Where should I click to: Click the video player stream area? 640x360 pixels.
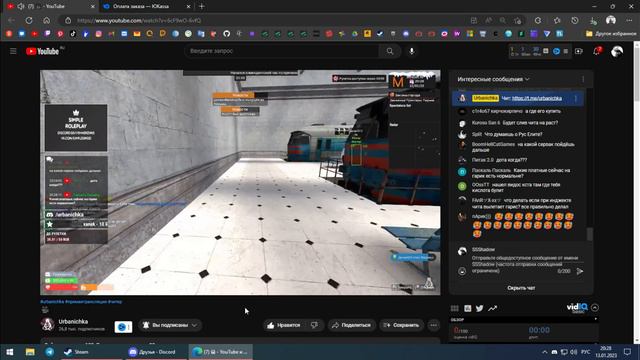coord(240,182)
